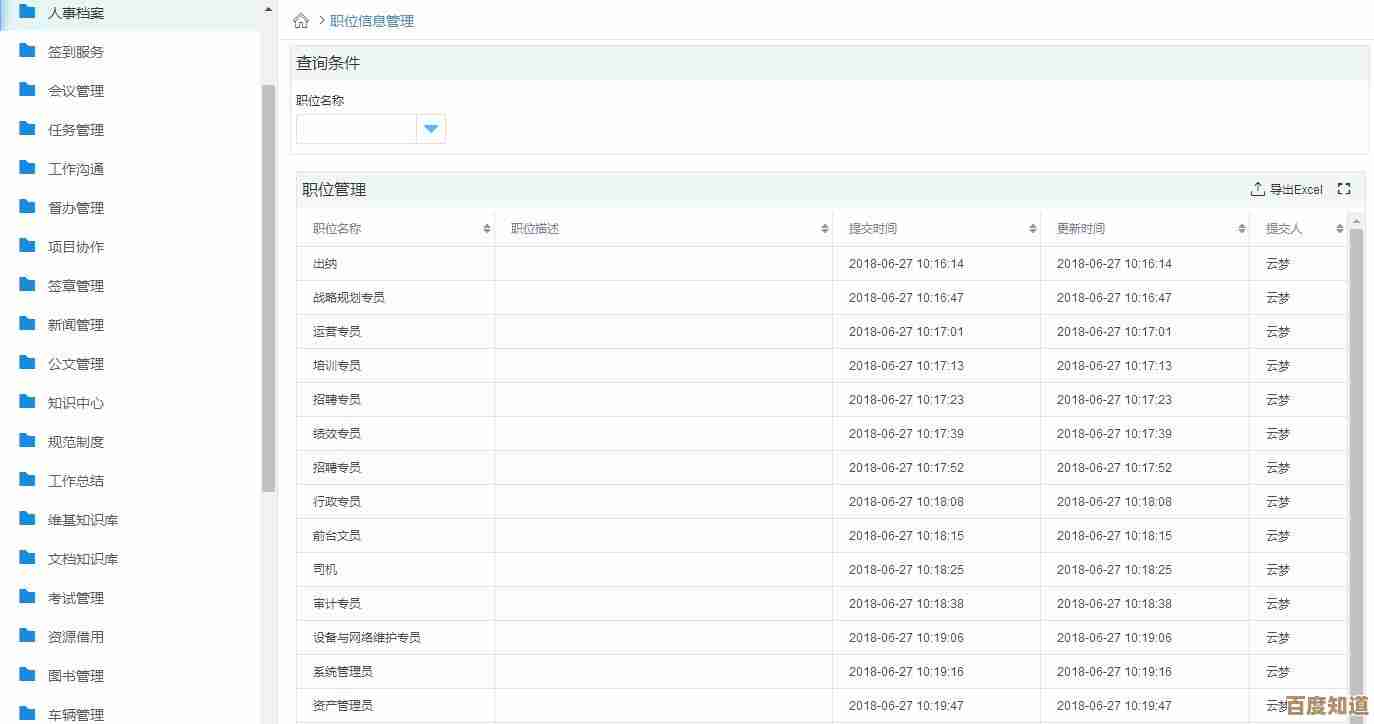Toggle sort order on 提交时间 column
The height and width of the screenshot is (724, 1374).
click(1032, 229)
